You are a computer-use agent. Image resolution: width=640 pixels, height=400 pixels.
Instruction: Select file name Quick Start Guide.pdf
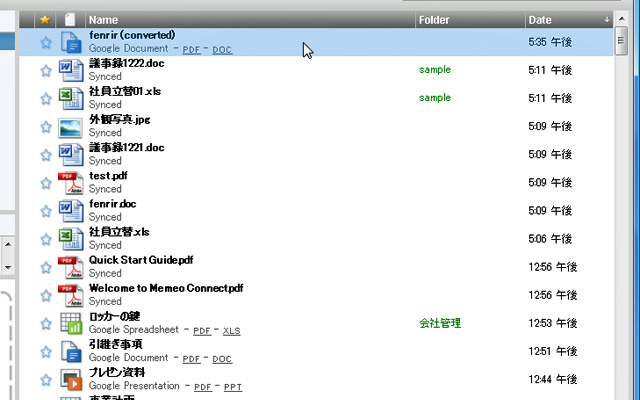coord(141,260)
